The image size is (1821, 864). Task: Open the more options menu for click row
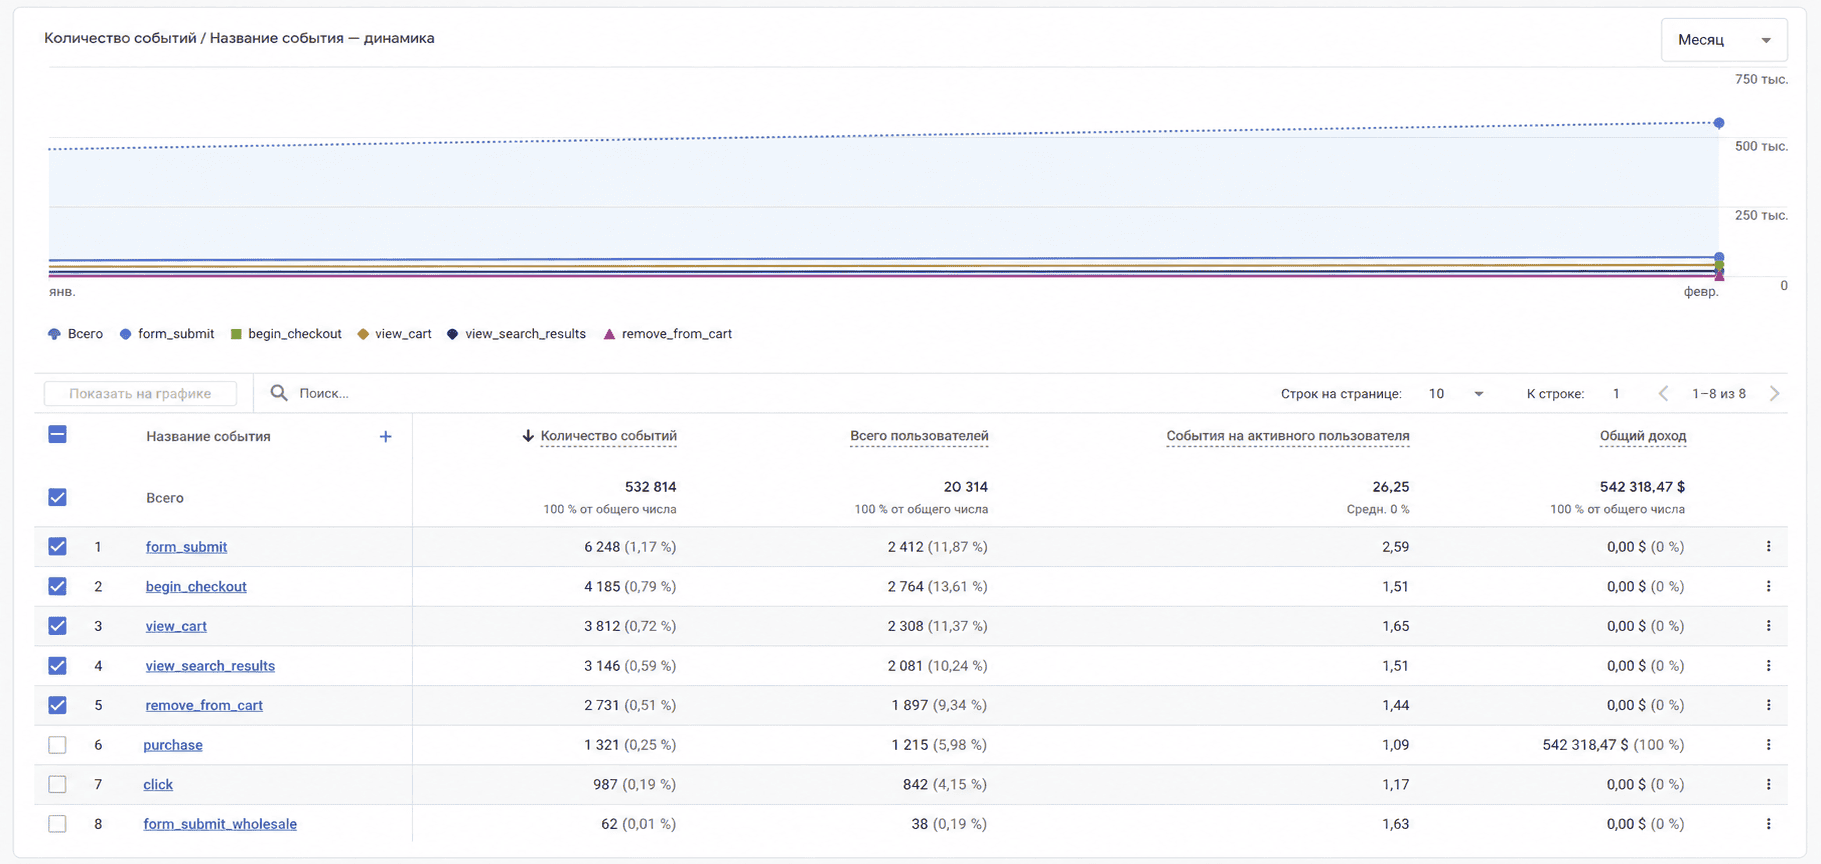click(x=1768, y=785)
